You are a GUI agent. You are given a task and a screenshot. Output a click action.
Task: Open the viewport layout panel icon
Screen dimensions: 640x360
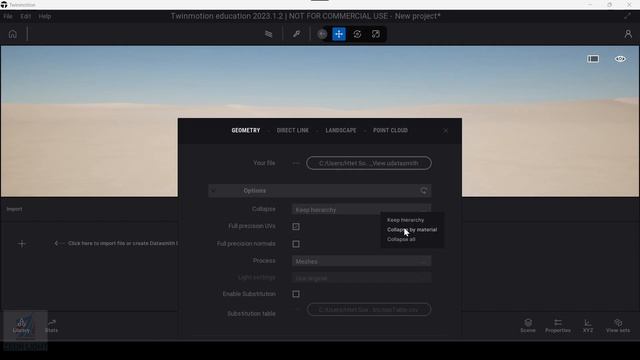click(x=593, y=59)
